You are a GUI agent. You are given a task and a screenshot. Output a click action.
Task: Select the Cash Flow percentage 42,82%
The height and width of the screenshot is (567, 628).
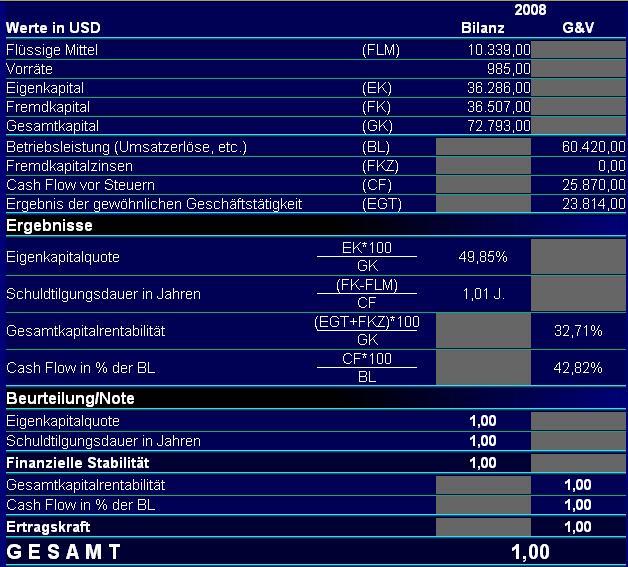click(x=578, y=368)
